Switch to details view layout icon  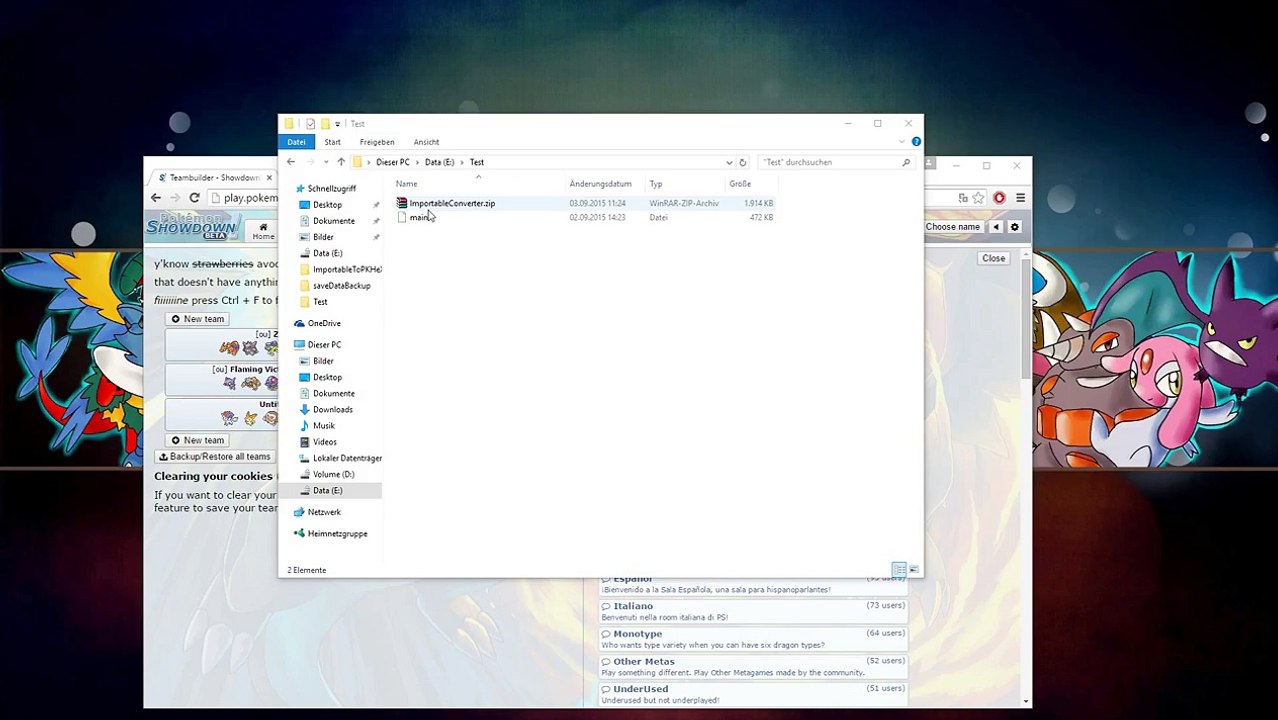click(x=899, y=570)
